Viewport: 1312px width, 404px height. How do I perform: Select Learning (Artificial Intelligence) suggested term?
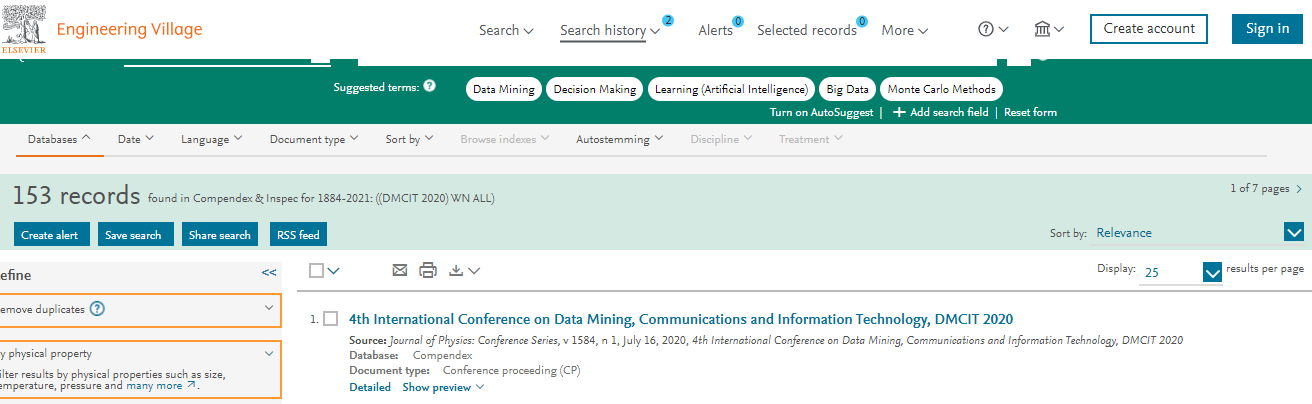(x=731, y=89)
